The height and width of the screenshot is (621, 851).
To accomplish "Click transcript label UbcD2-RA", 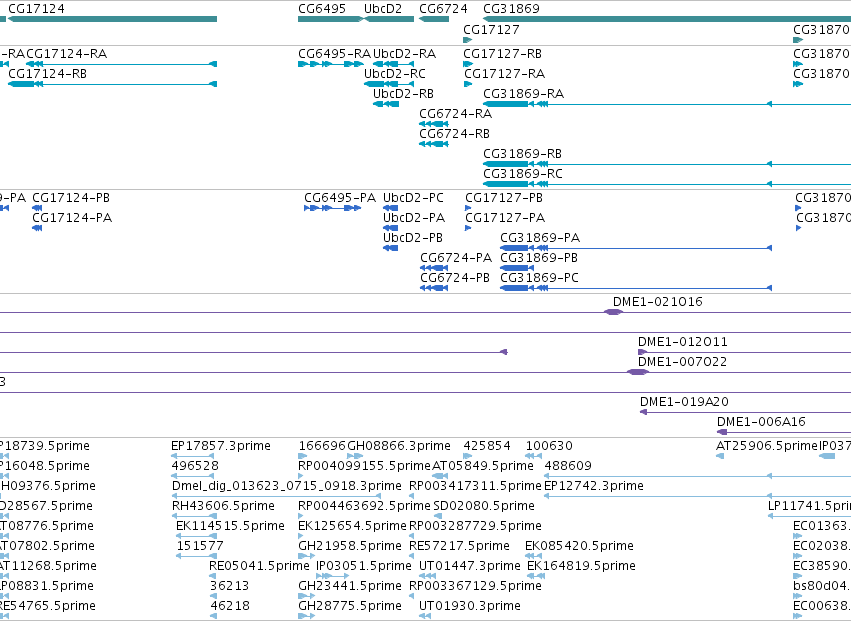I will [404, 54].
